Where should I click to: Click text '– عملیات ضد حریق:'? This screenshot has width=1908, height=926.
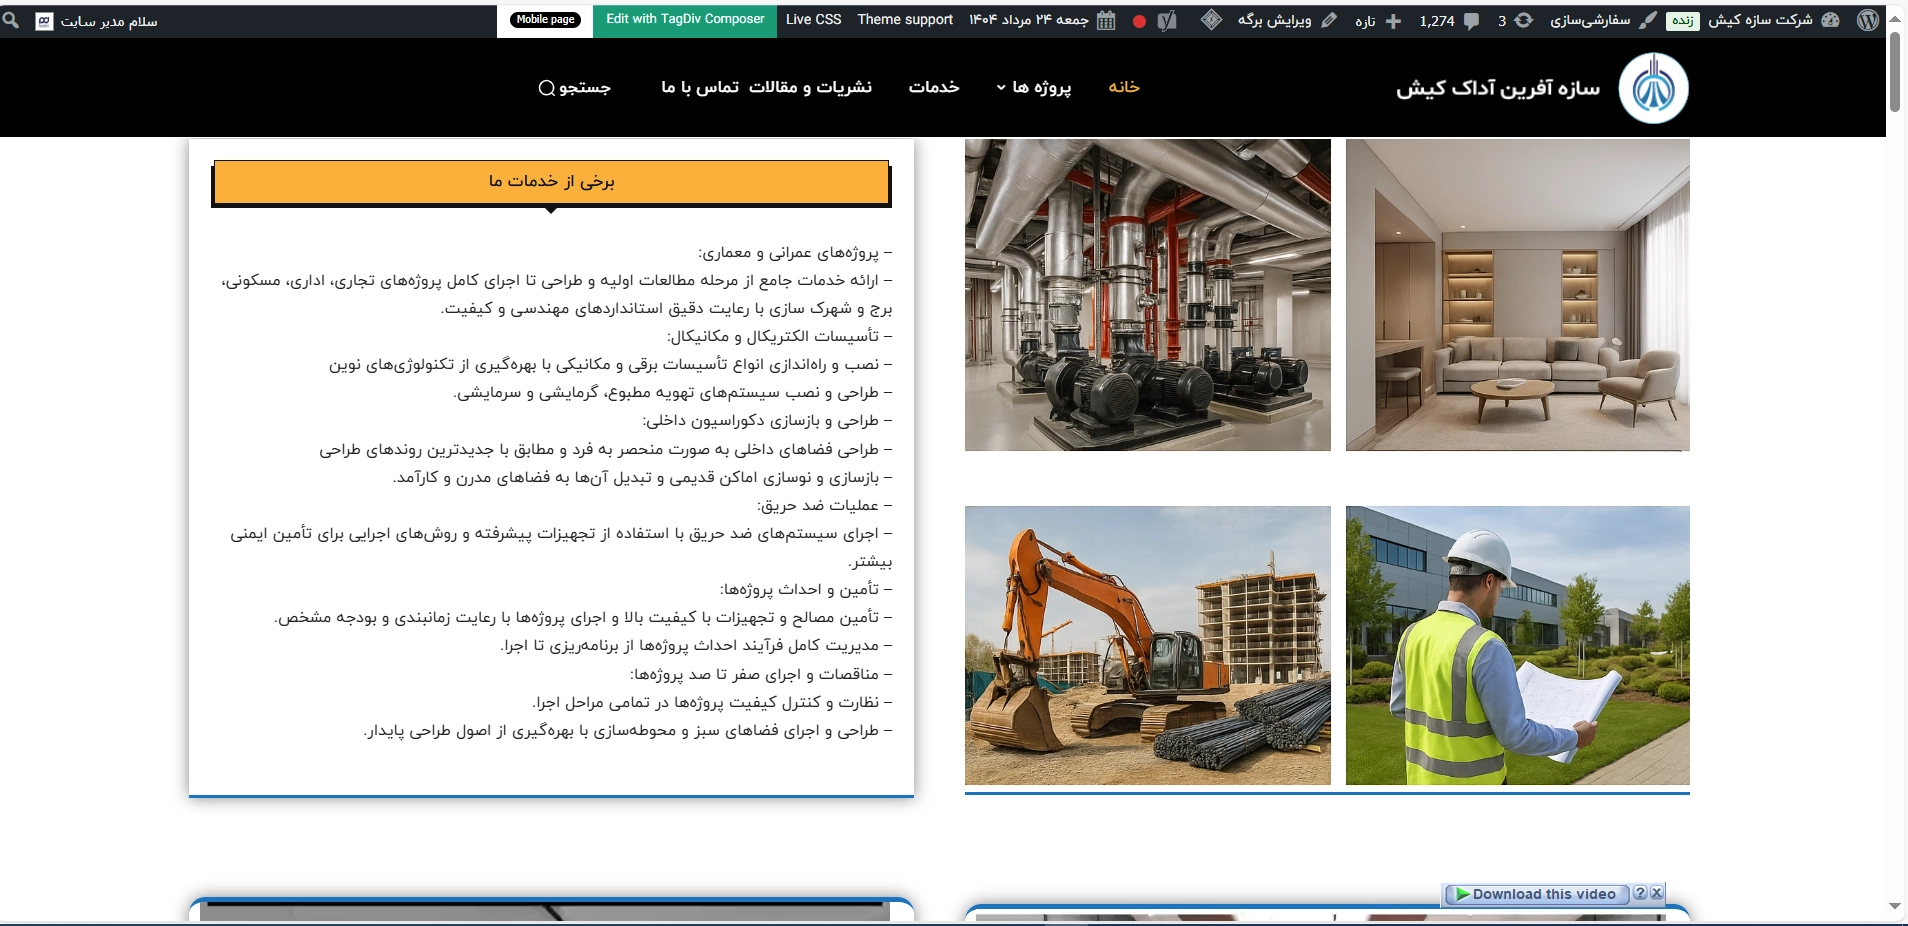coord(824,506)
